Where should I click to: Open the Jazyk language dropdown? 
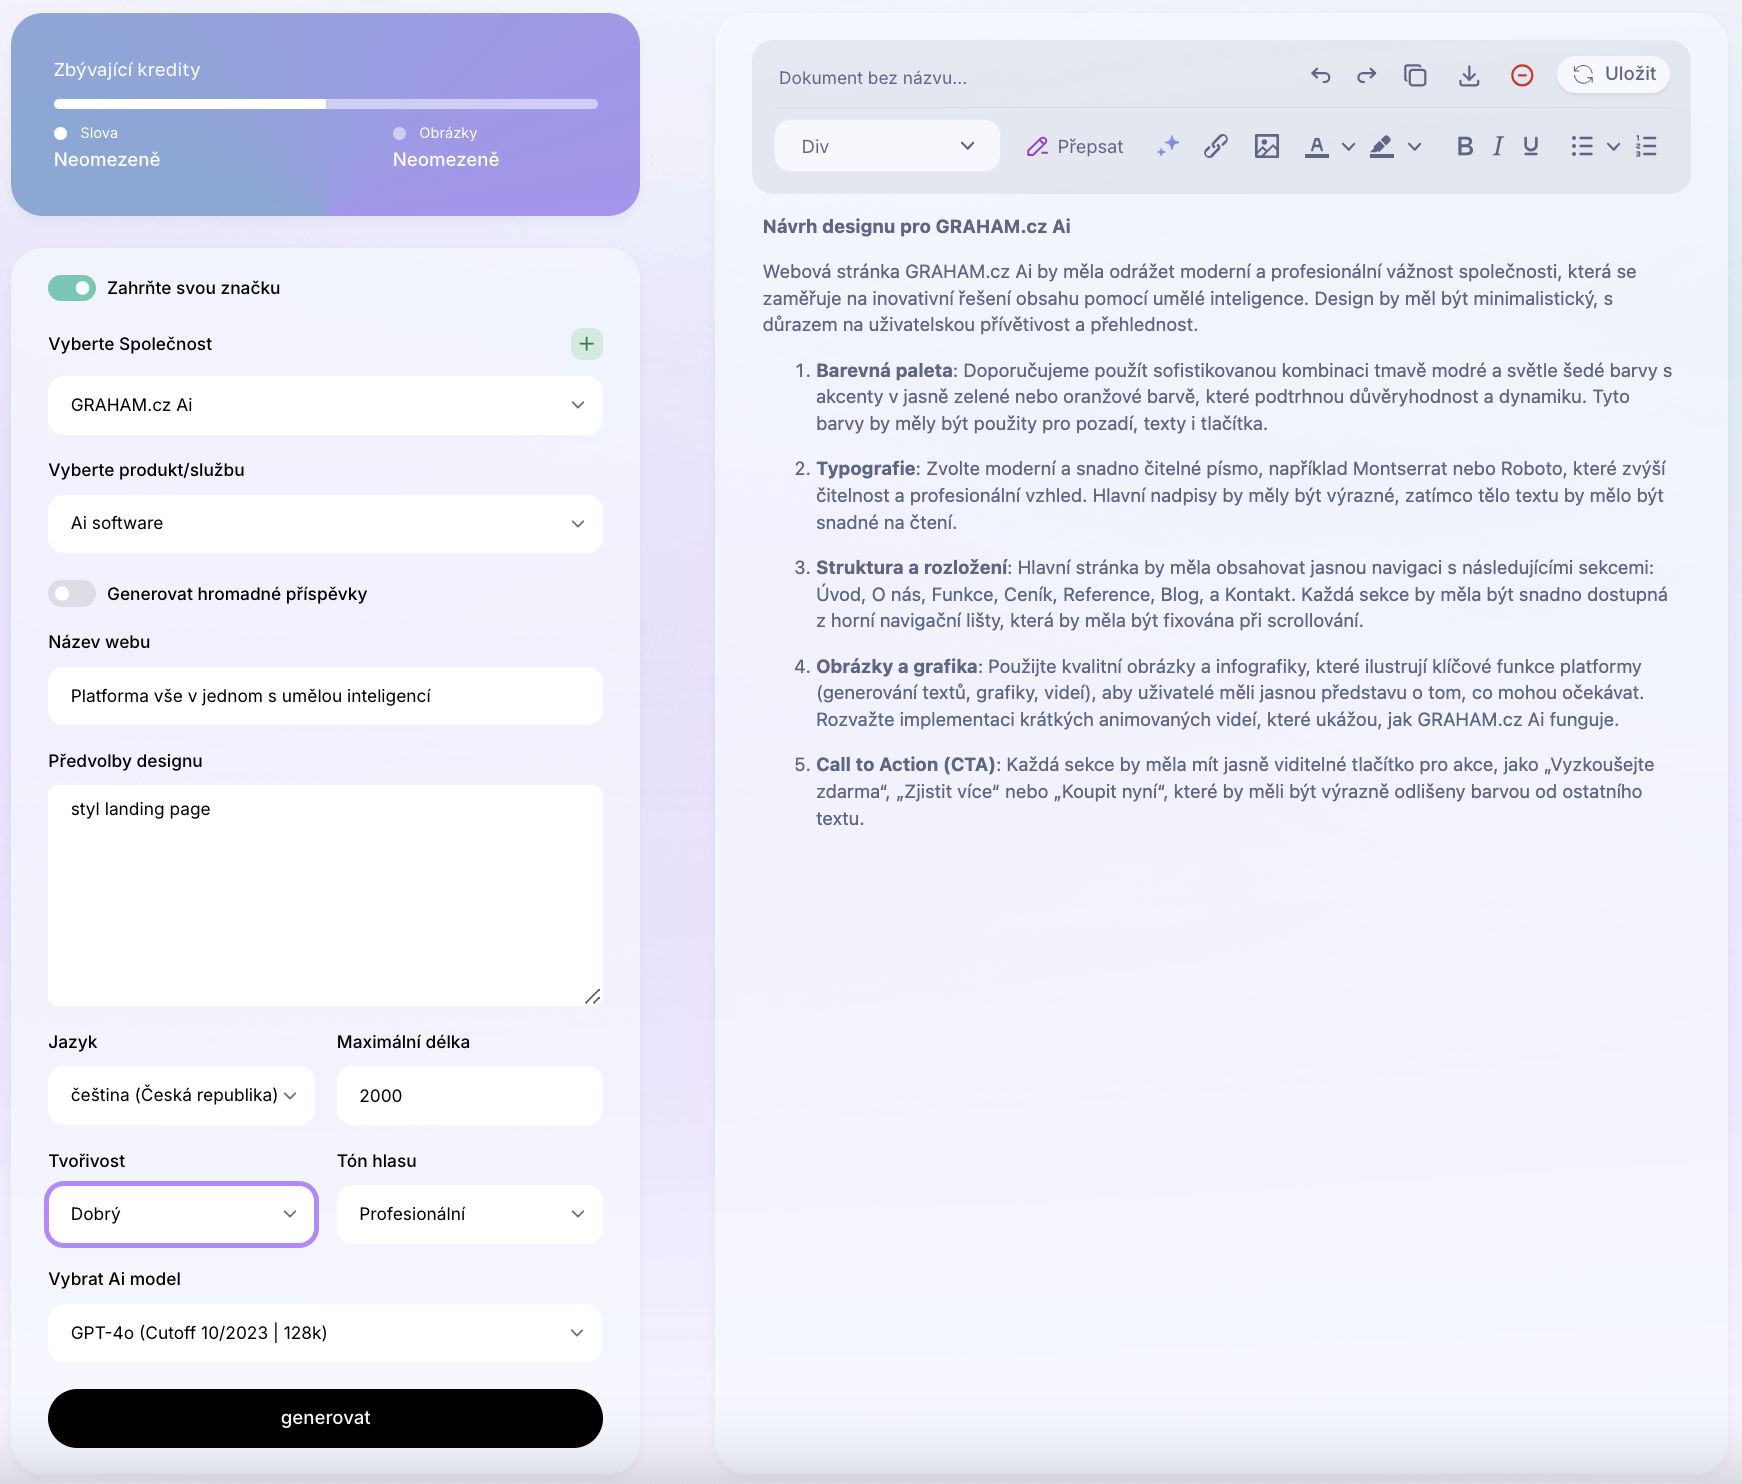click(x=181, y=1096)
